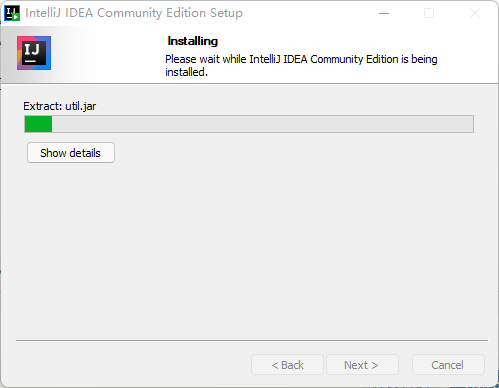The width and height of the screenshot is (499, 388).
Task: Close the Setup window with the X
Action: 475,13
